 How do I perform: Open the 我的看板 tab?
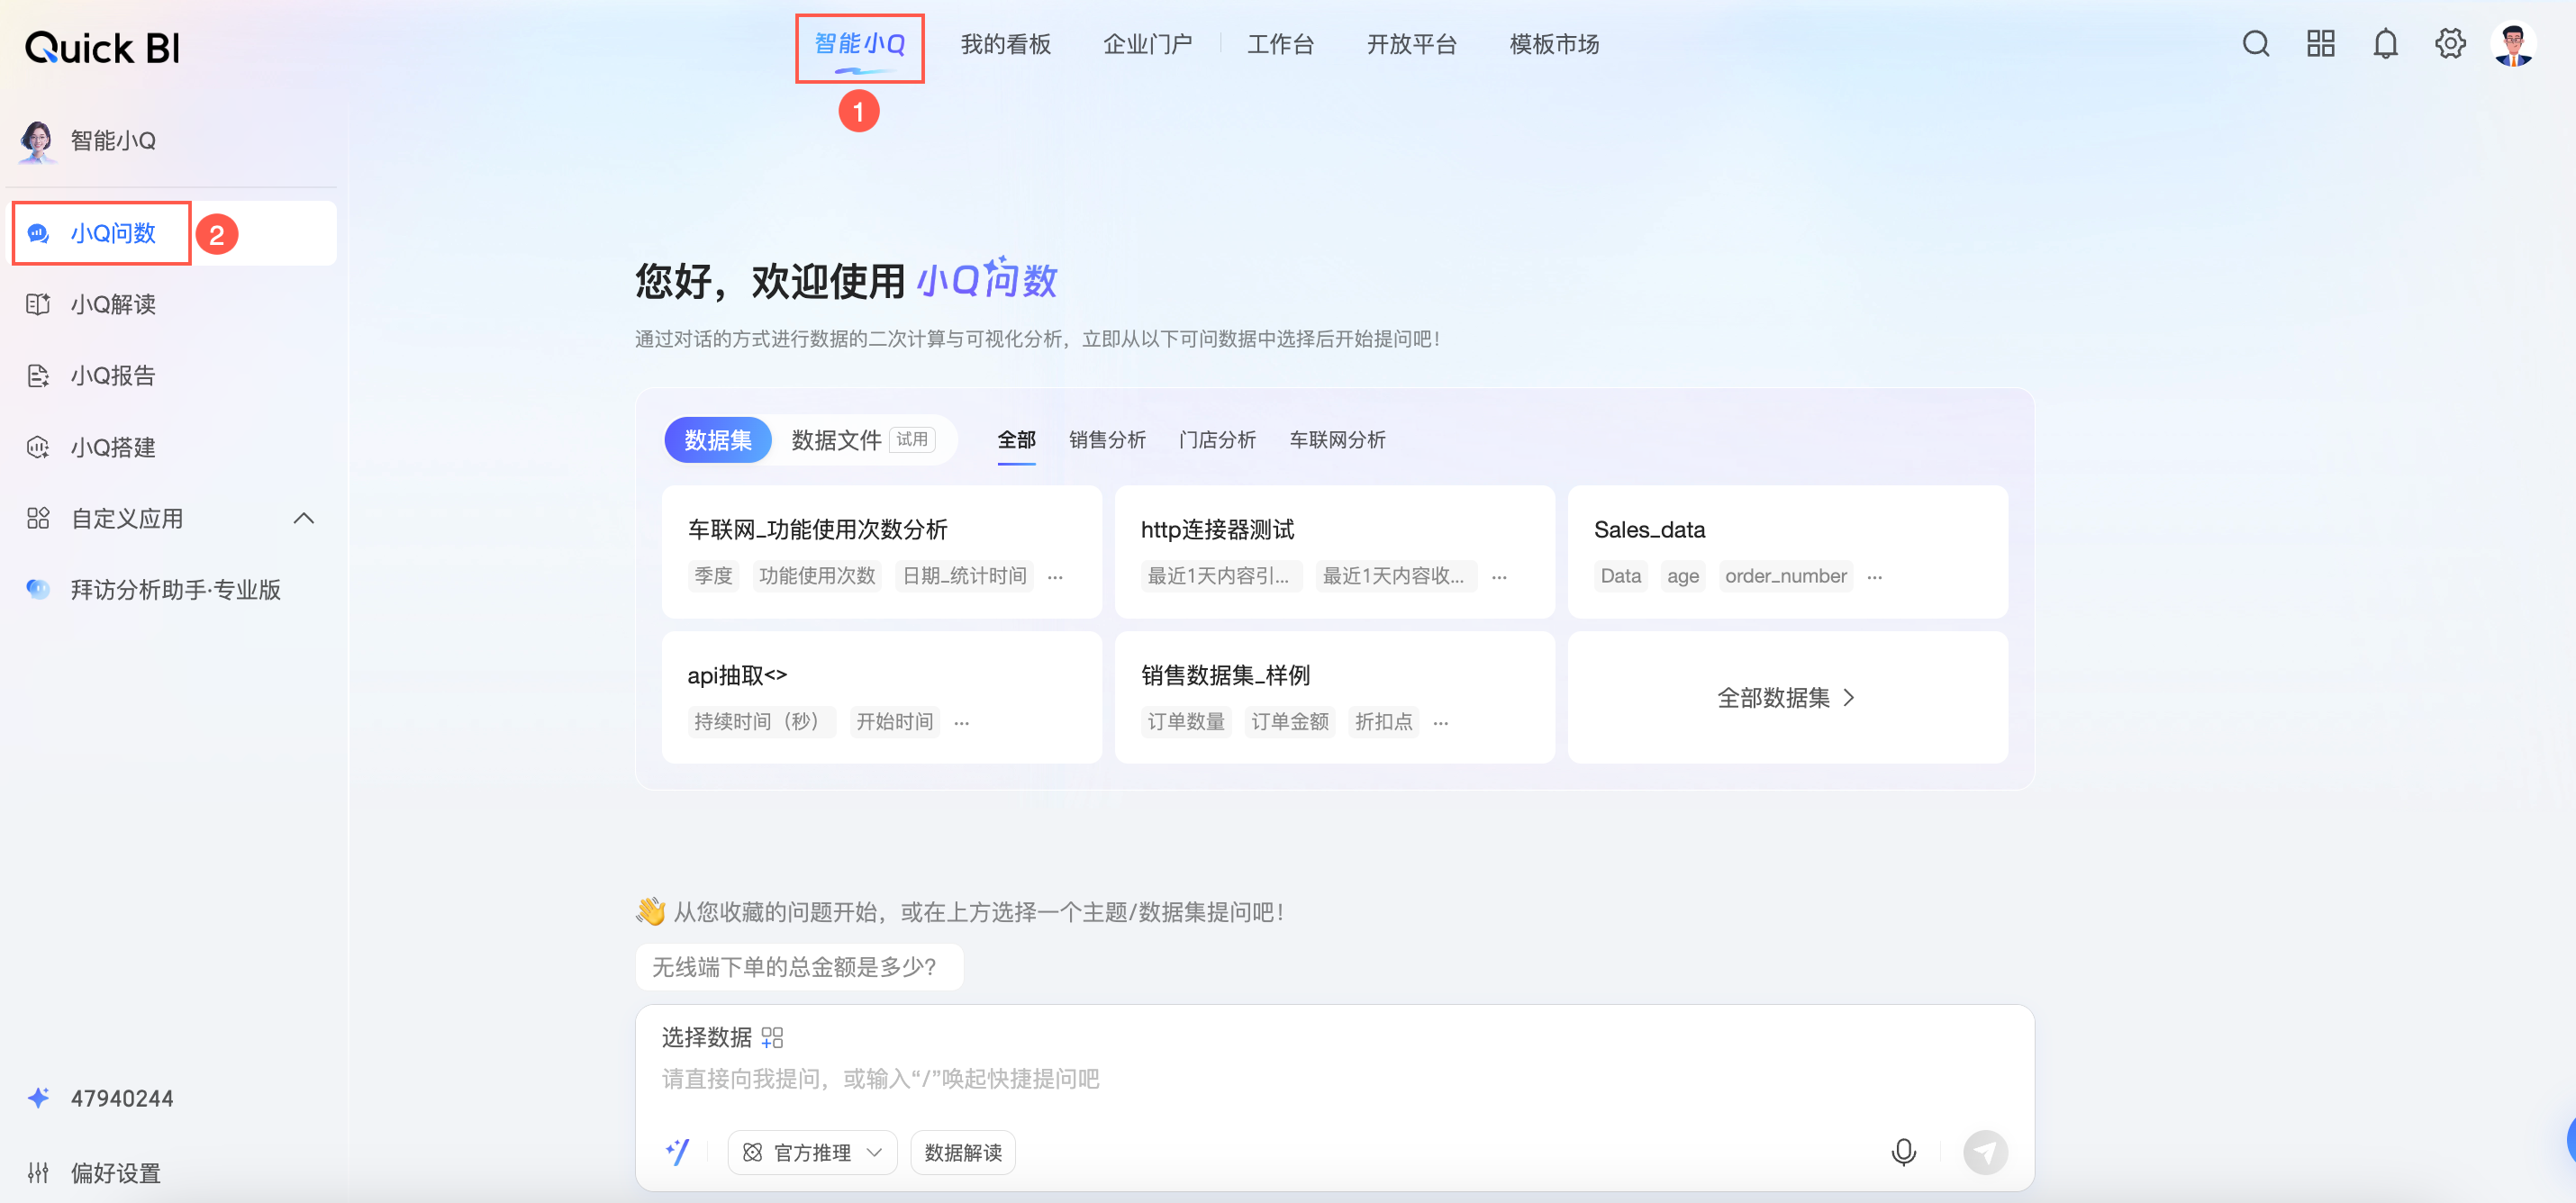click(x=1005, y=44)
